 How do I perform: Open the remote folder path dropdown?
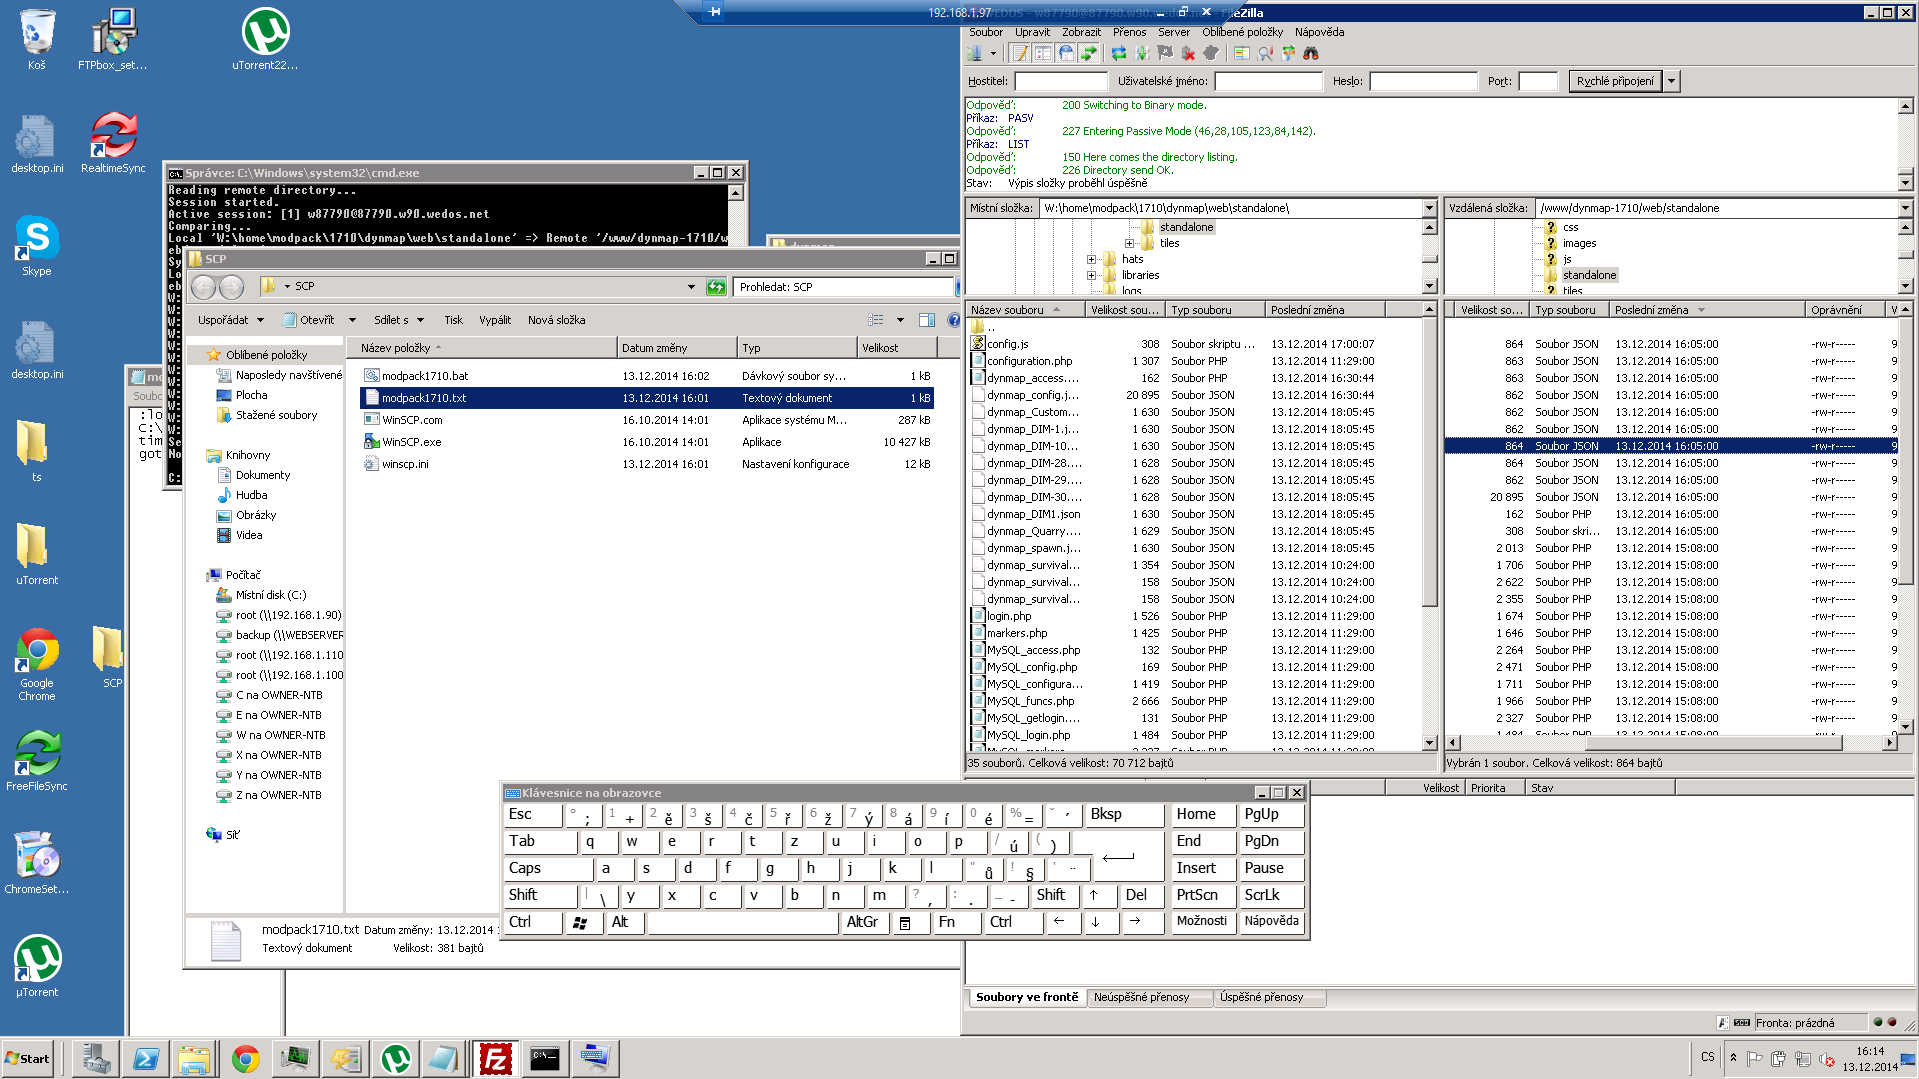(1904, 208)
